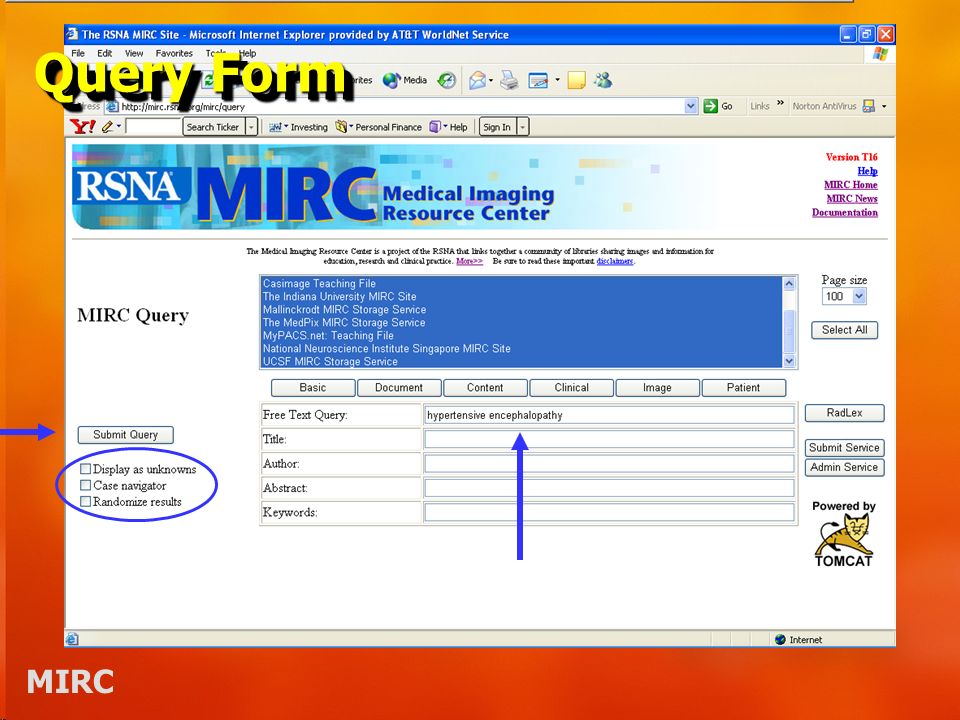Select The MedPix MIRC Storage Service row
The width and height of the screenshot is (960, 720).
pos(522,323)
